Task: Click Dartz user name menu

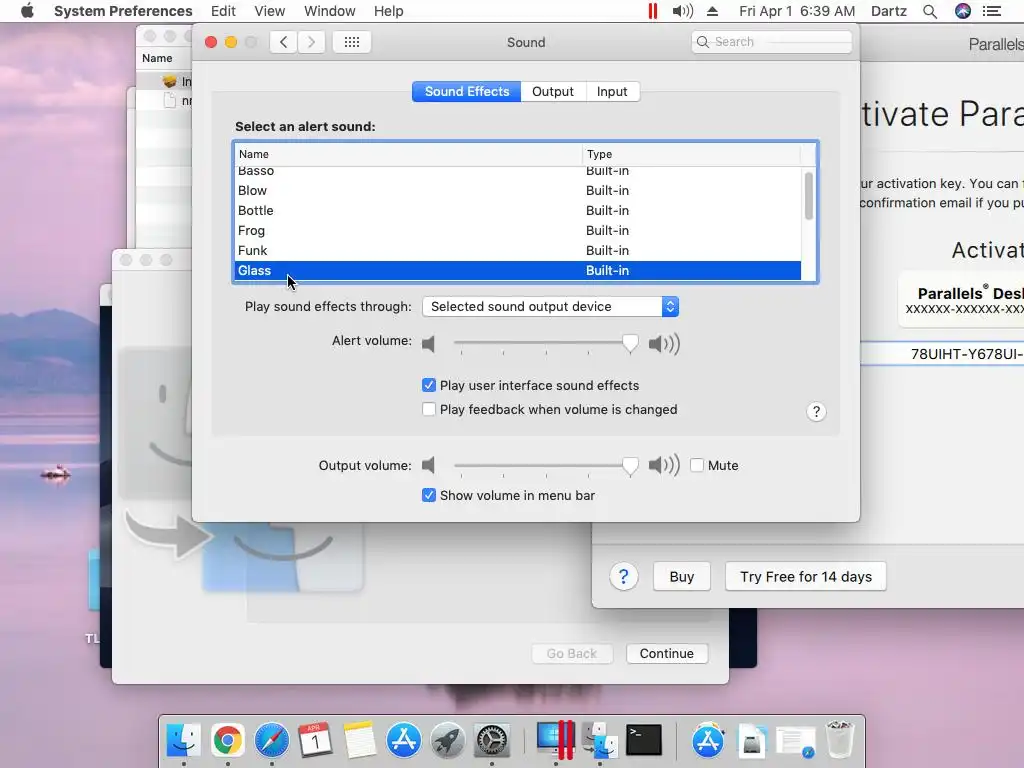Action: 889,11
